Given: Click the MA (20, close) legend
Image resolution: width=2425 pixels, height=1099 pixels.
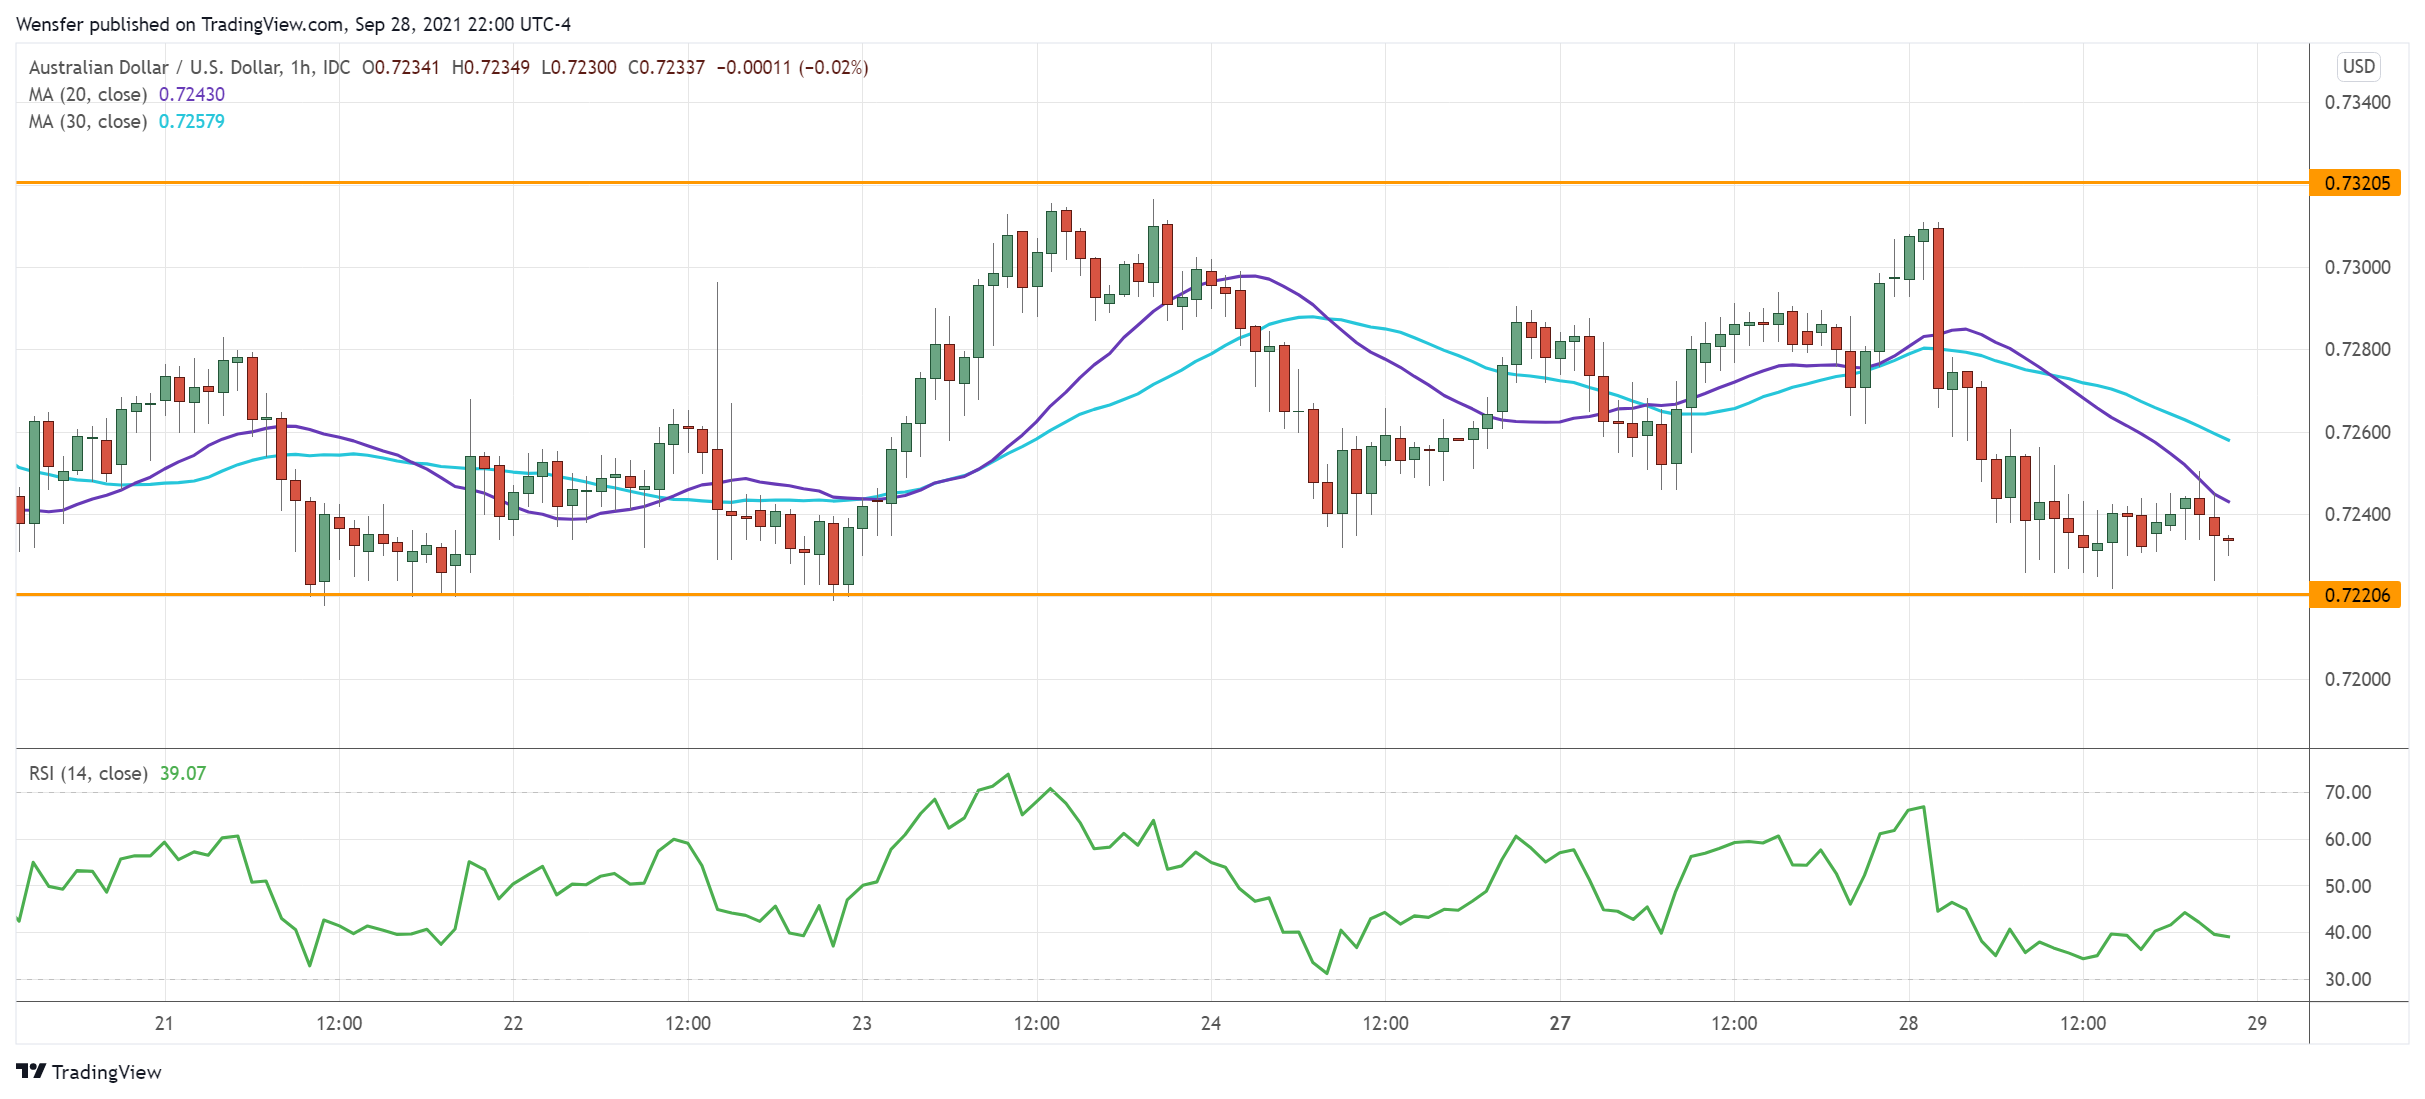Looking at the screenshot, I should (x=88, y=94).
